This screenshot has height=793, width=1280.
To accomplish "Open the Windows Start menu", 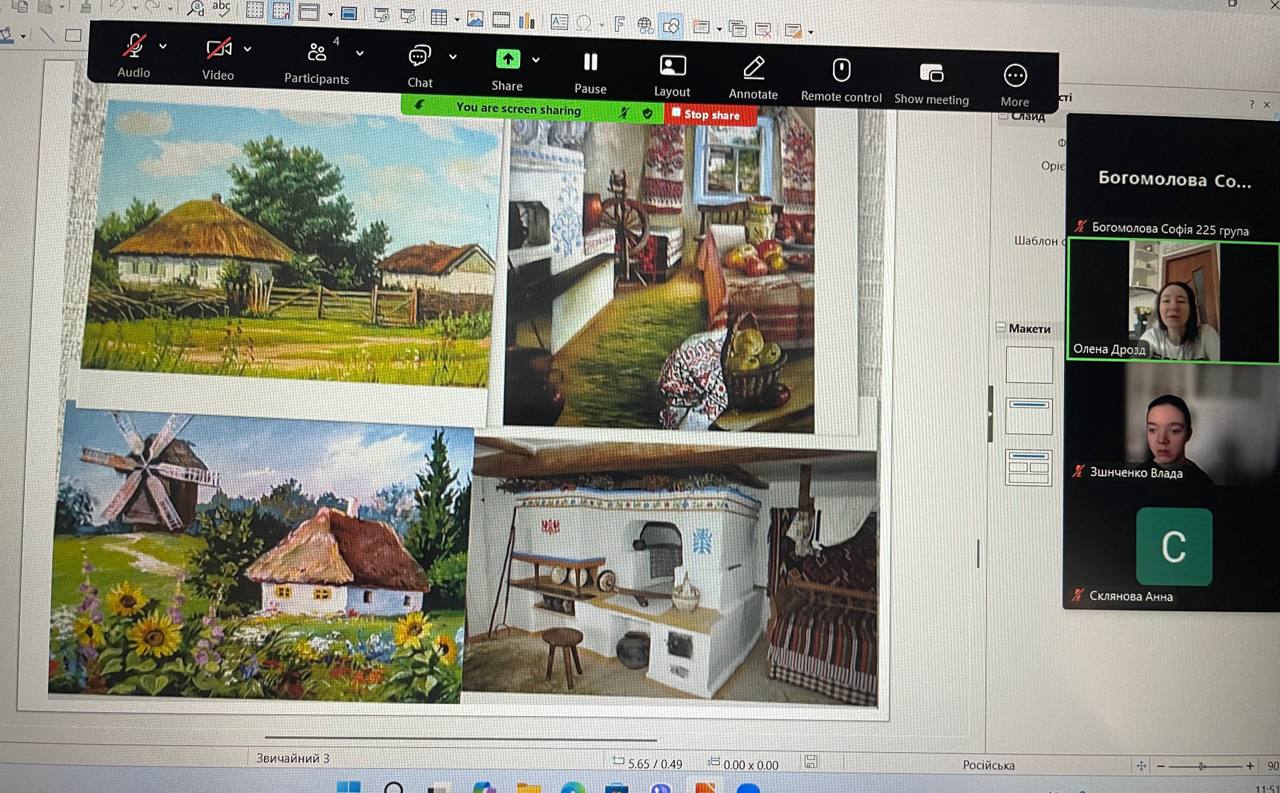I will point(348,786).
